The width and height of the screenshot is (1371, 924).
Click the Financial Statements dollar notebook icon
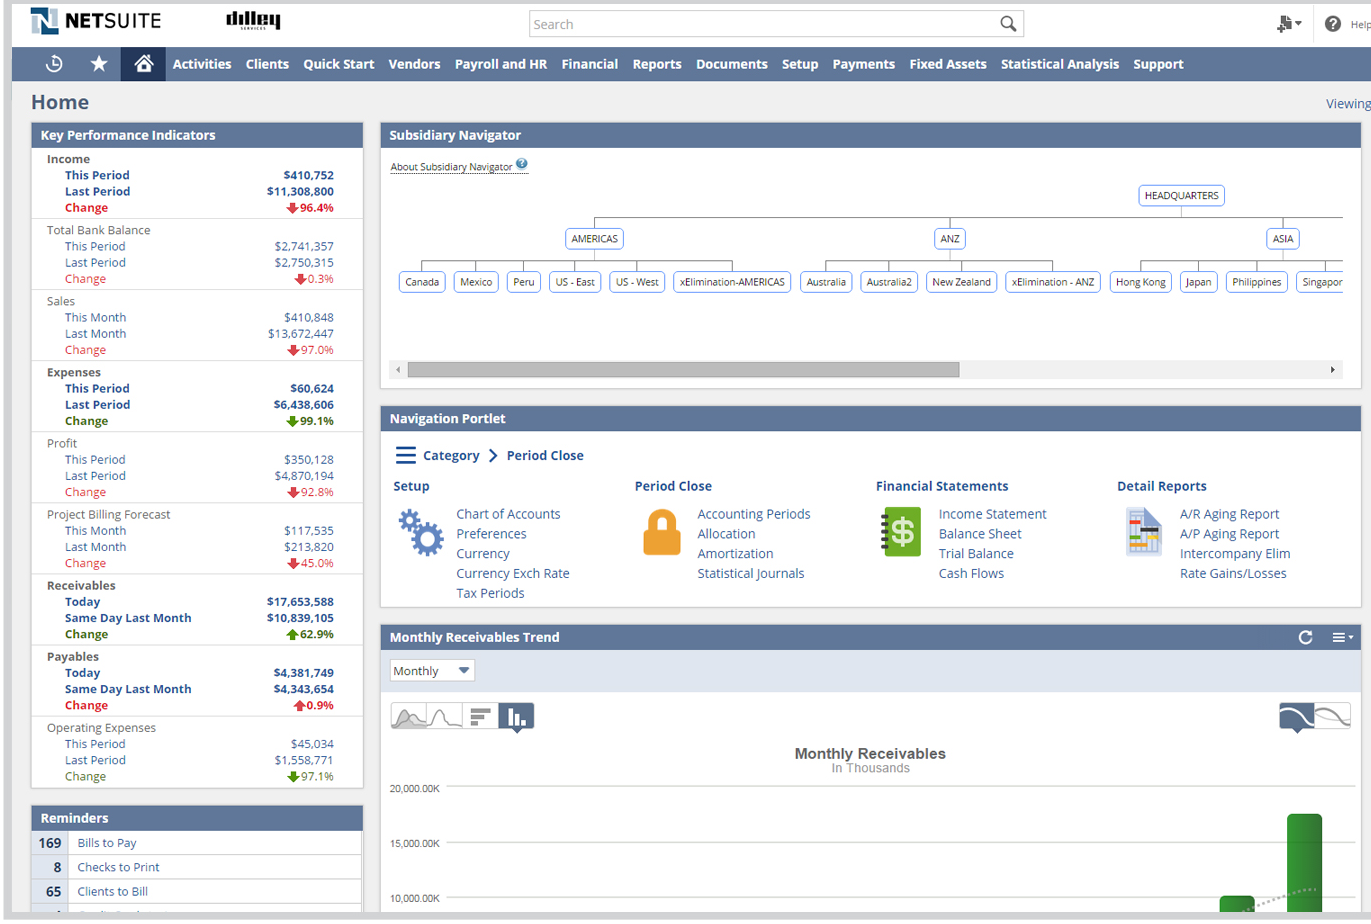901,532
